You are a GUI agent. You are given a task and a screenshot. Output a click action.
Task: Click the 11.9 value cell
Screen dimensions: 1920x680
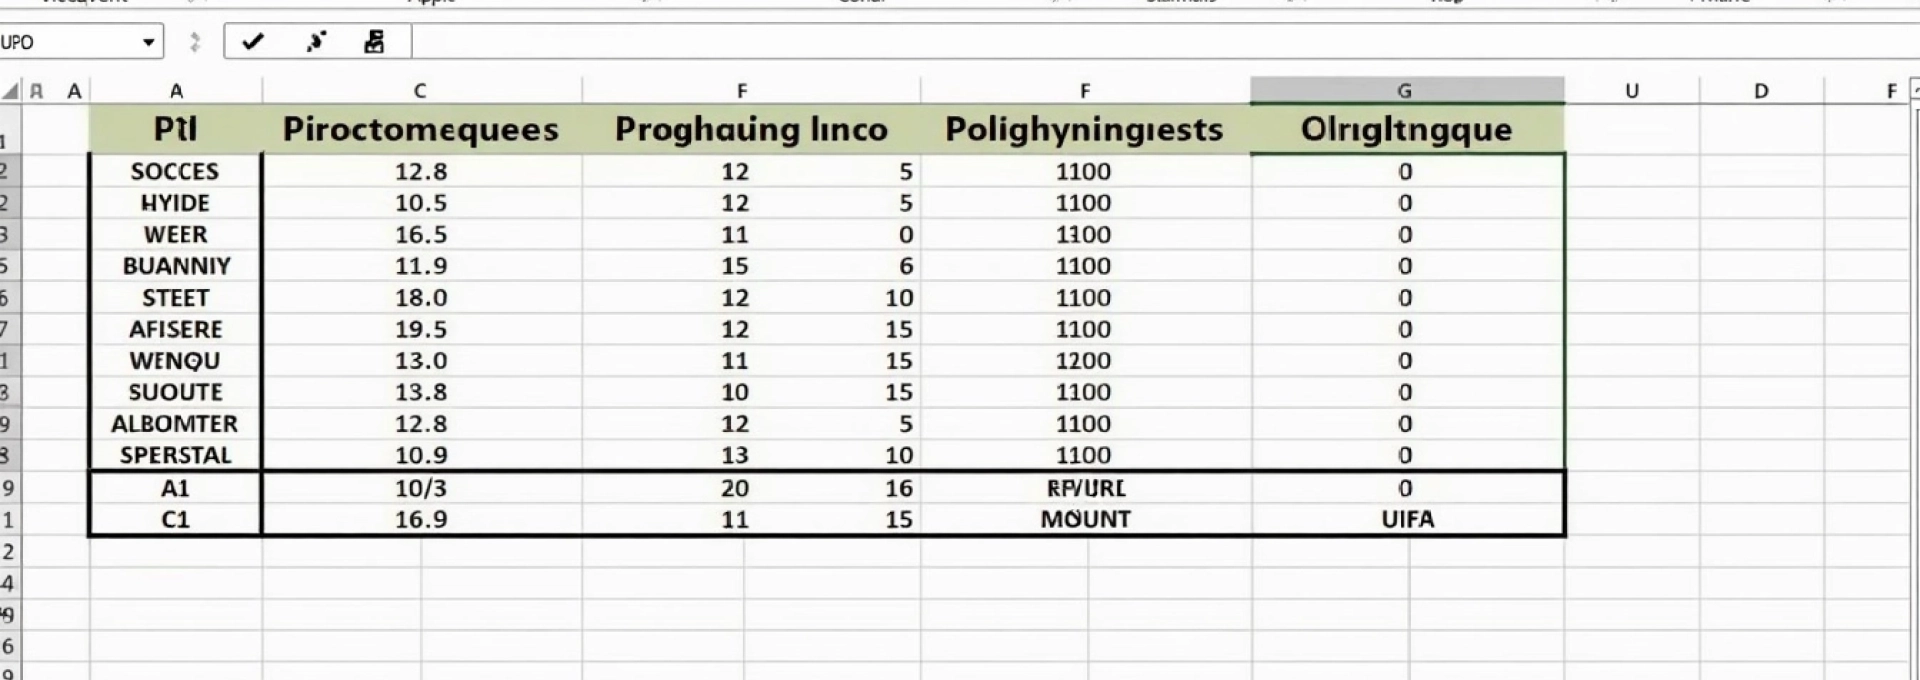pos(421,266)
